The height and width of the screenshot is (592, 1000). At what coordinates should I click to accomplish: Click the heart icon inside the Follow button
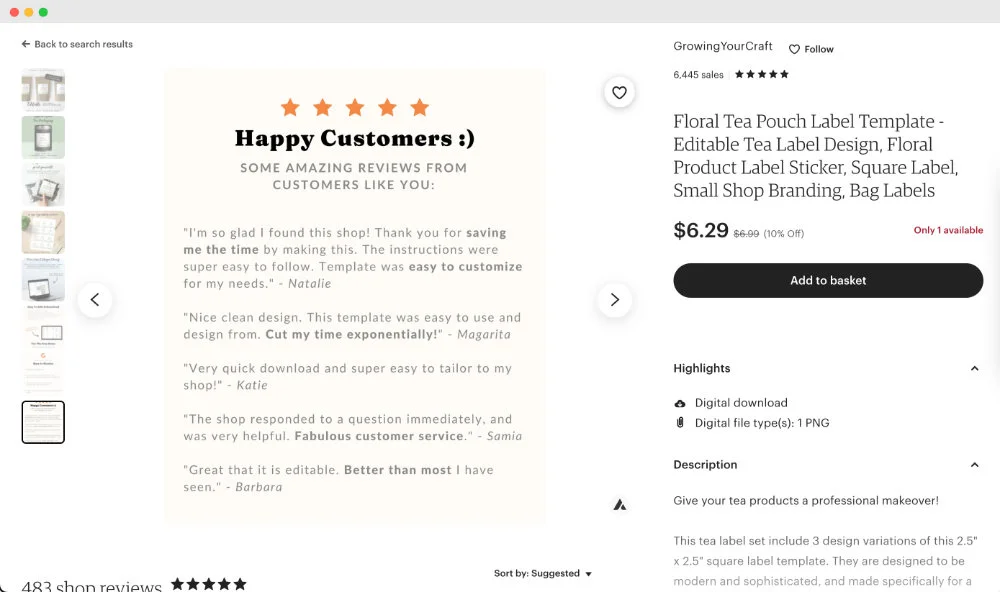click(795, 49)
